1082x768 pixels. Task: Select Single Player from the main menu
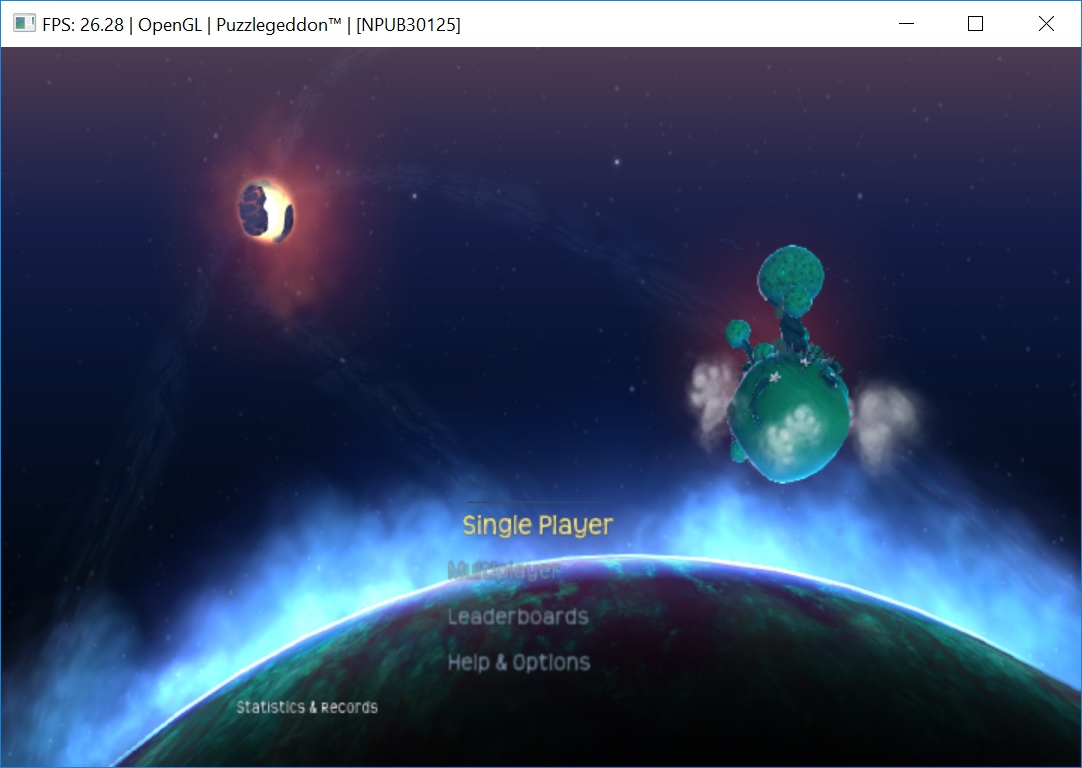tap(537, 525)
